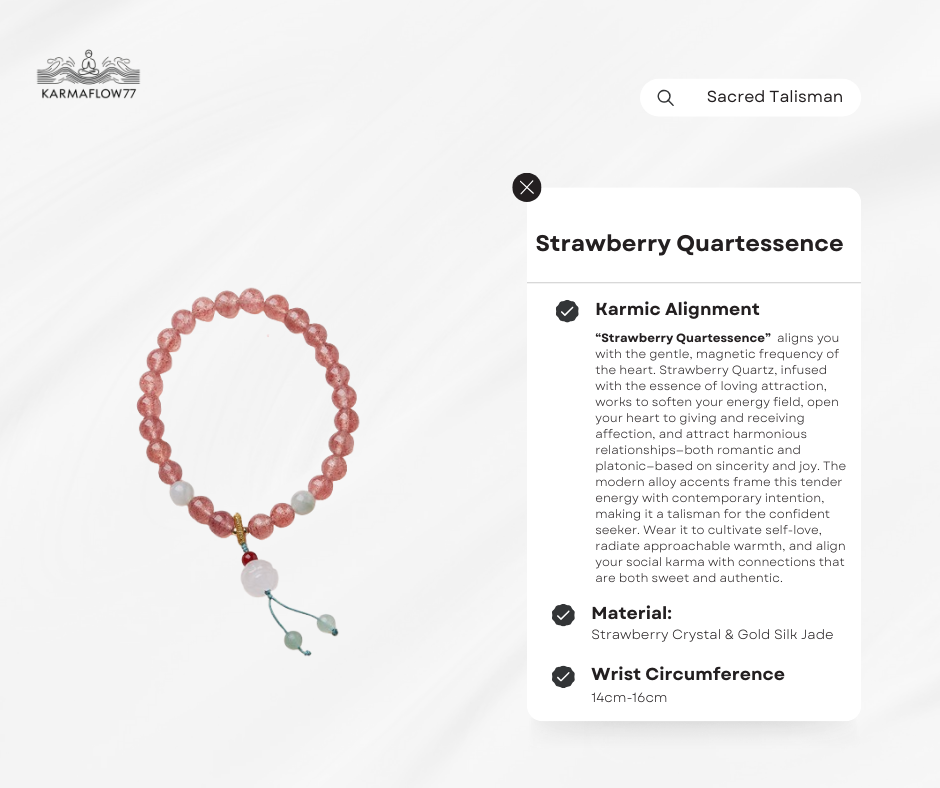Click the Sacred Talisman search text
Image resolution: width=940 pixels, height=788 pixels.
775,97
